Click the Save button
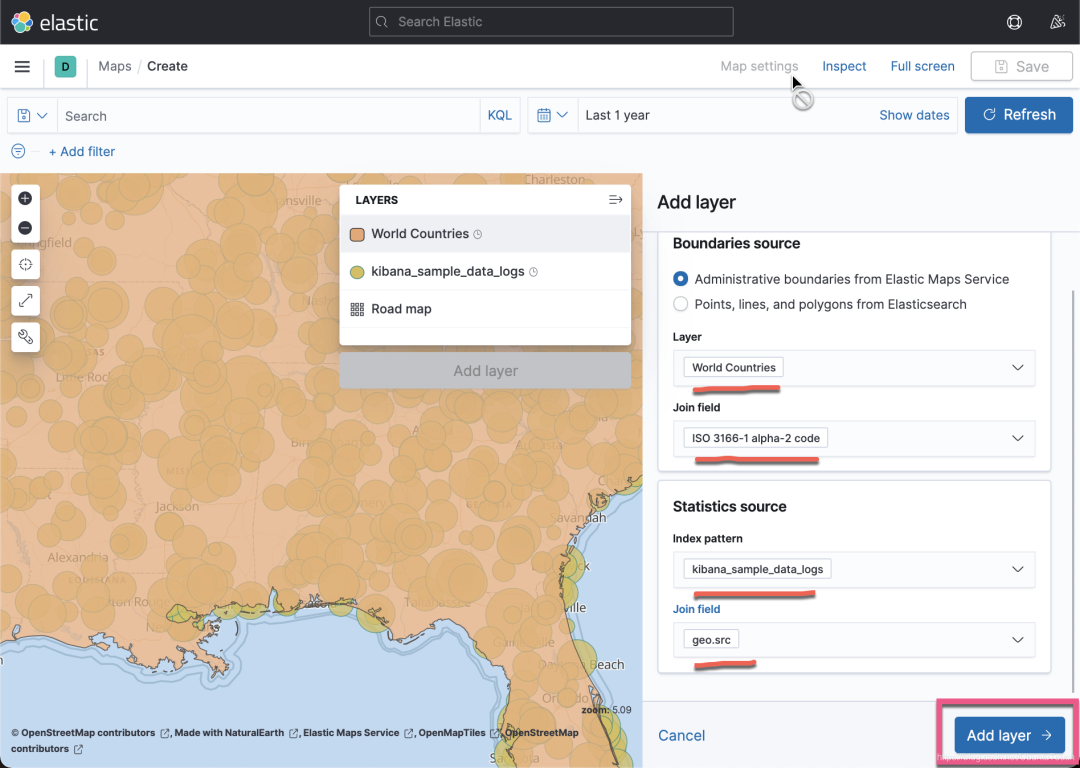Image resolution: width=1080 pixels, height=768 pixels. point(1021,66)
